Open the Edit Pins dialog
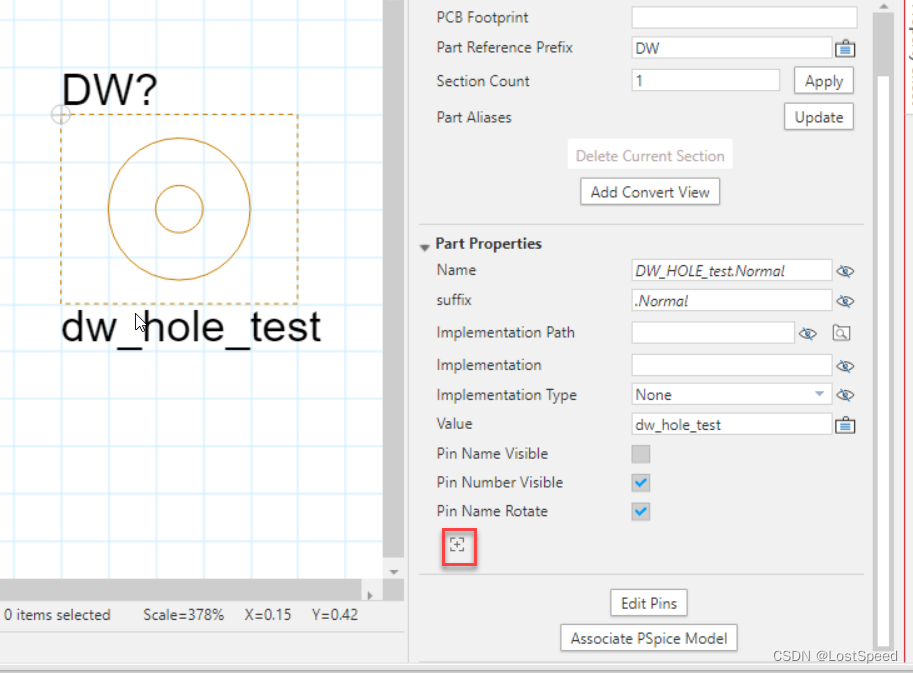 (649, 603)
